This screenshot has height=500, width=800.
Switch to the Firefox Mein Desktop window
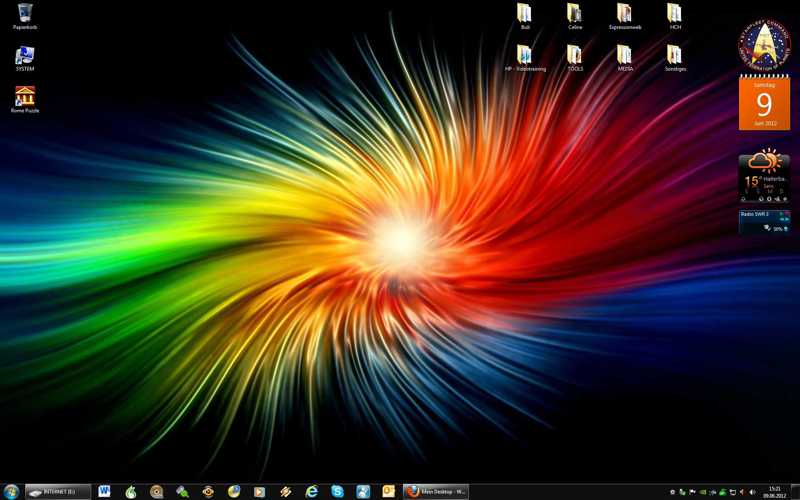[x=435, y=491]
